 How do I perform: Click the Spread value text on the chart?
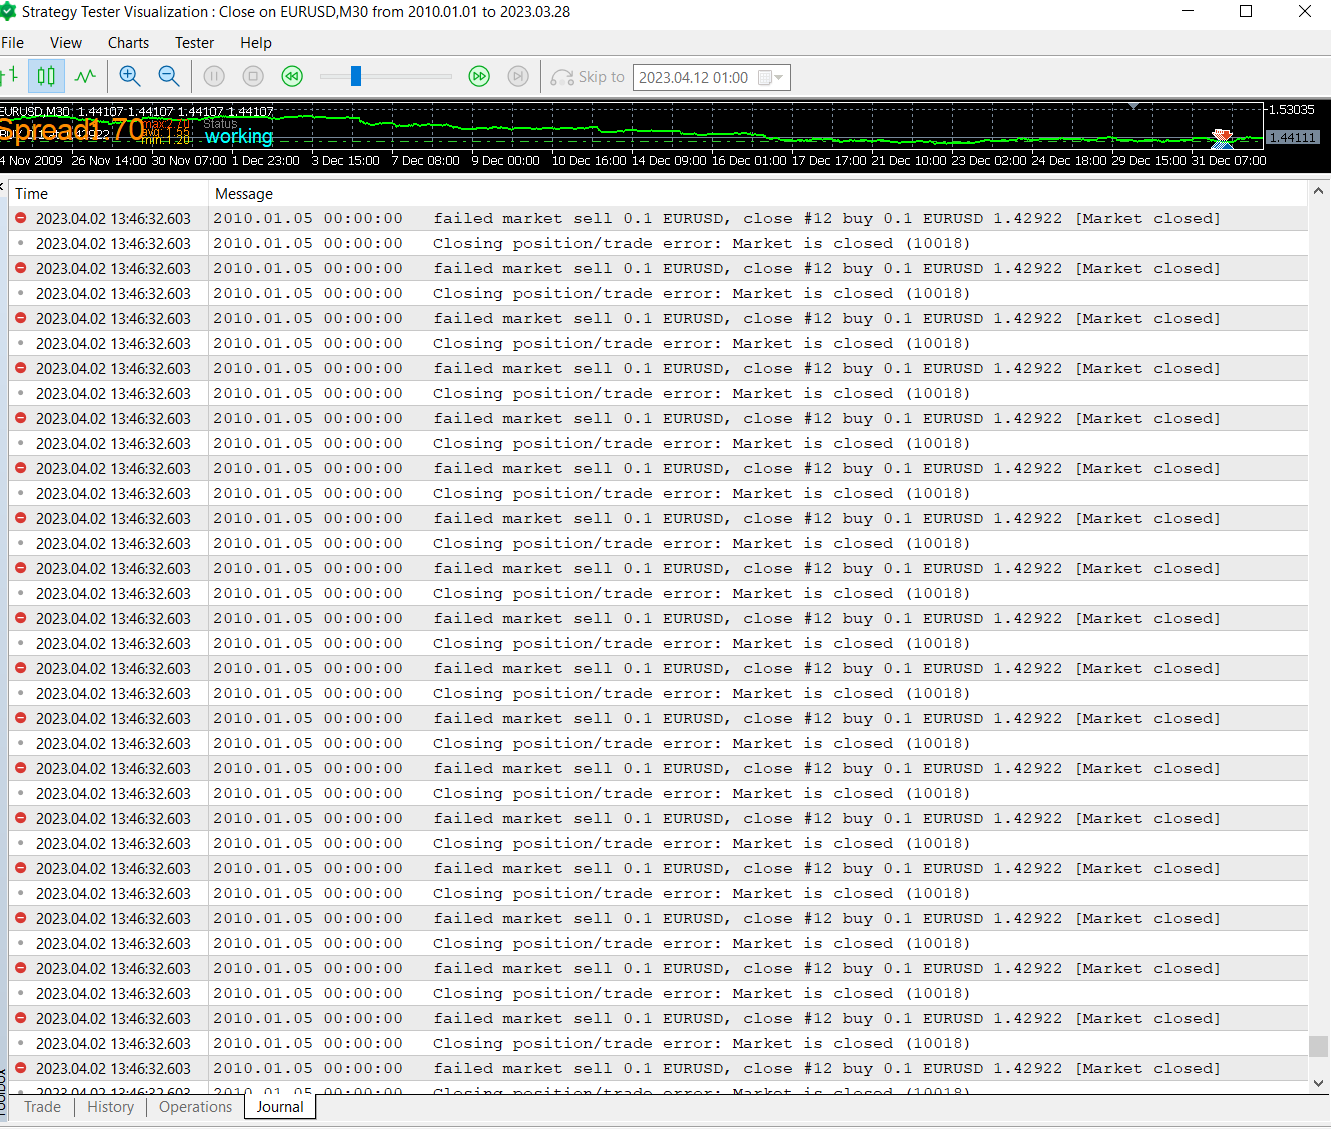click(73, 130)
